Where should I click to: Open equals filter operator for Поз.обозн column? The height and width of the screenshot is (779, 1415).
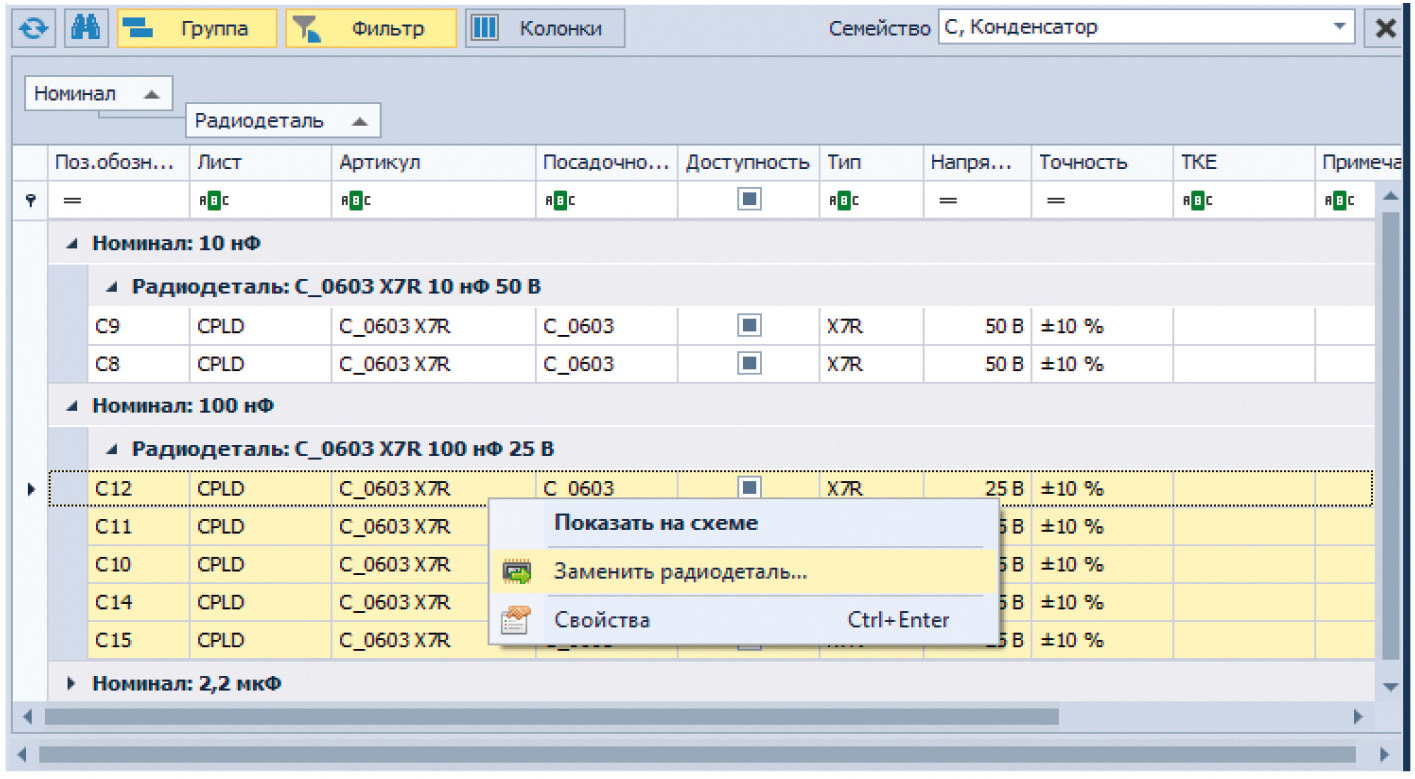72,201
